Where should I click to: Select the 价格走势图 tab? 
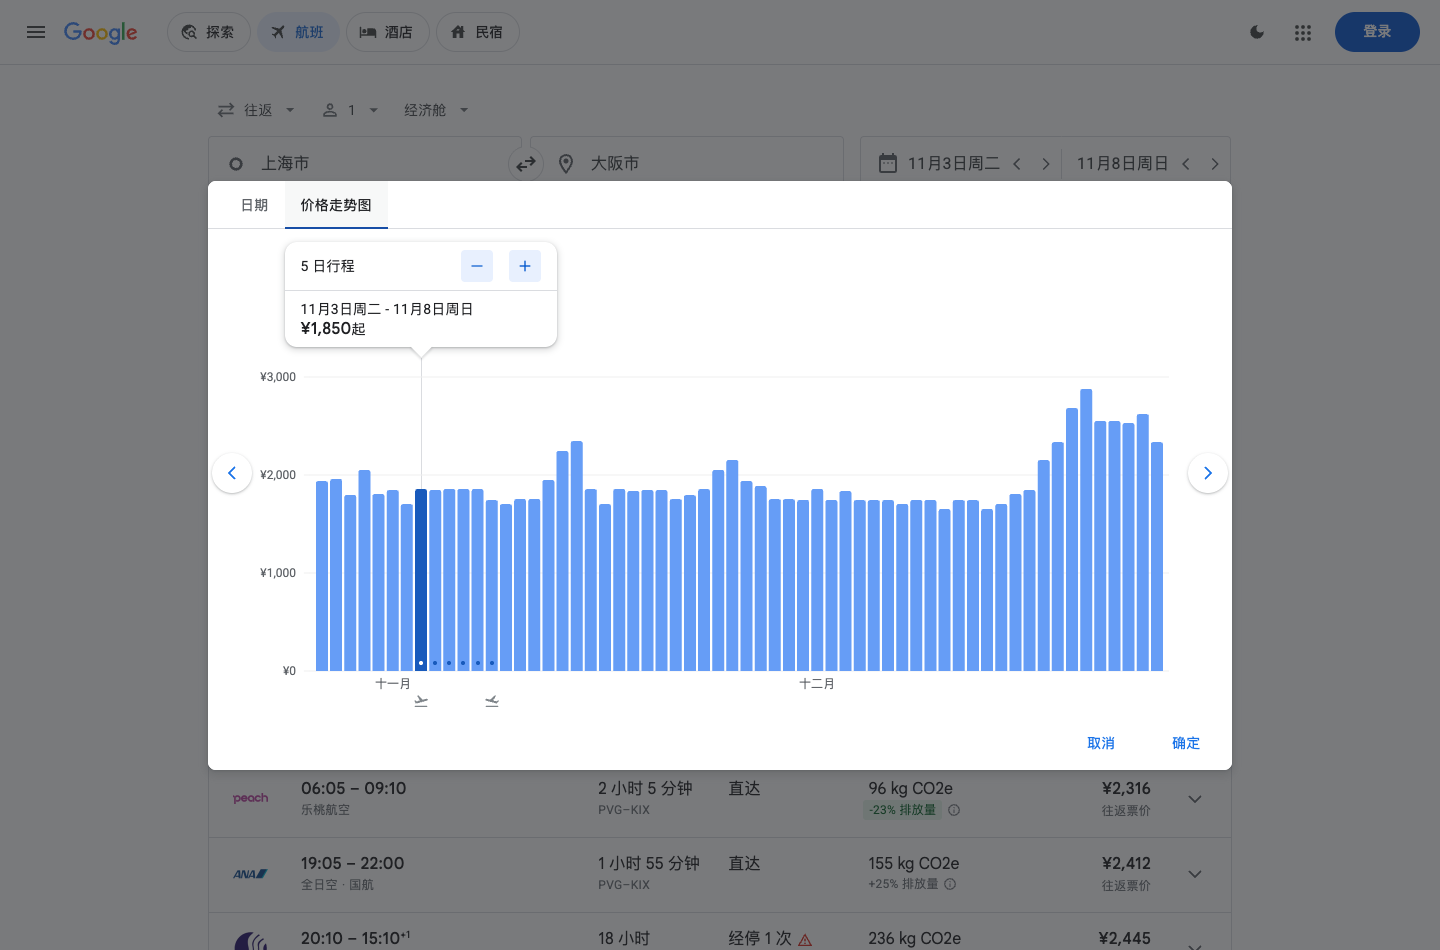(336, 205)
